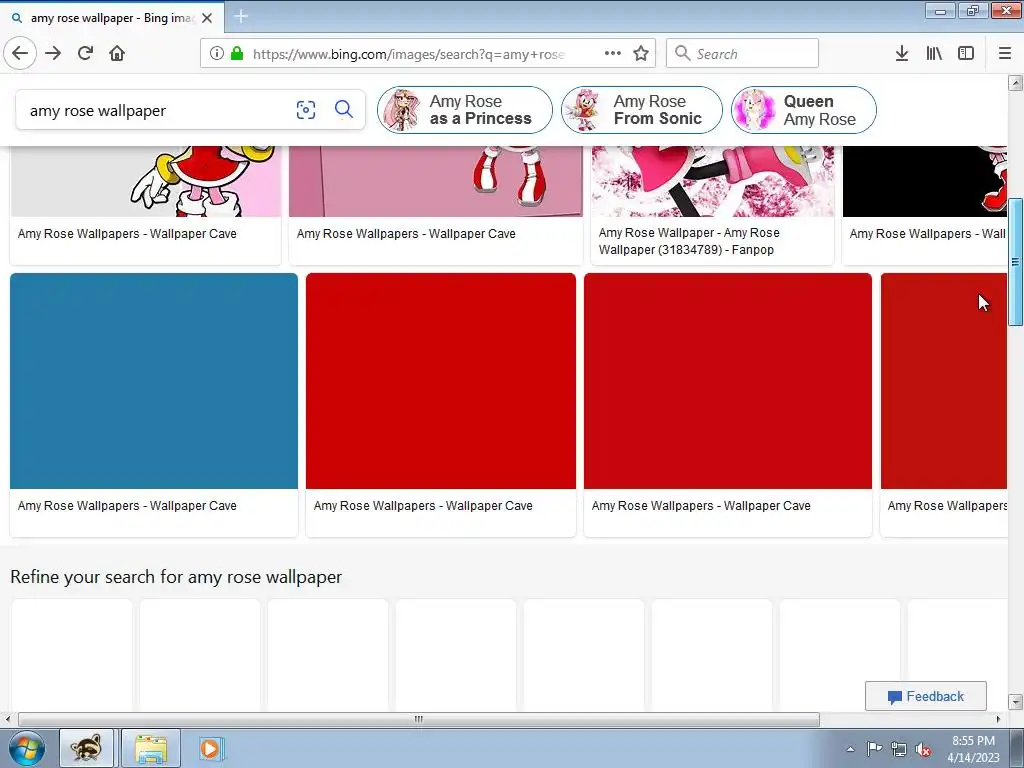Open a new browser tab
Viewport: 1024px width, 768px height.
pos(241,17)
